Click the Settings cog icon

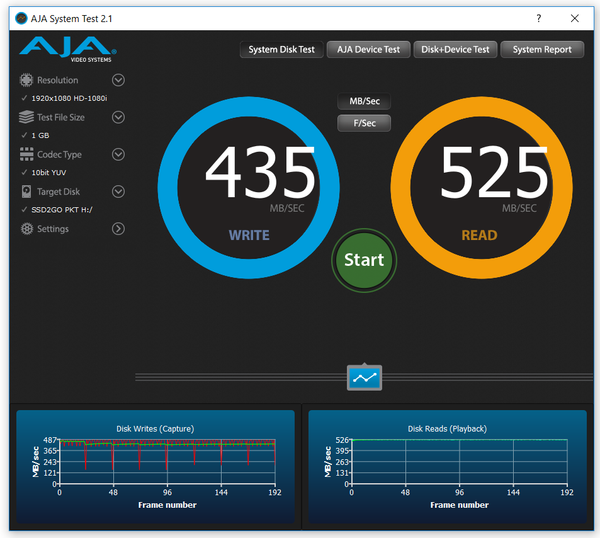tap(27, 228)
